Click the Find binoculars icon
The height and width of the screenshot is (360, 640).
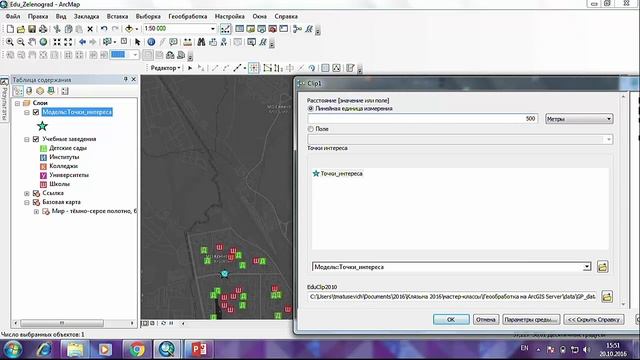(x=201, y=42)
